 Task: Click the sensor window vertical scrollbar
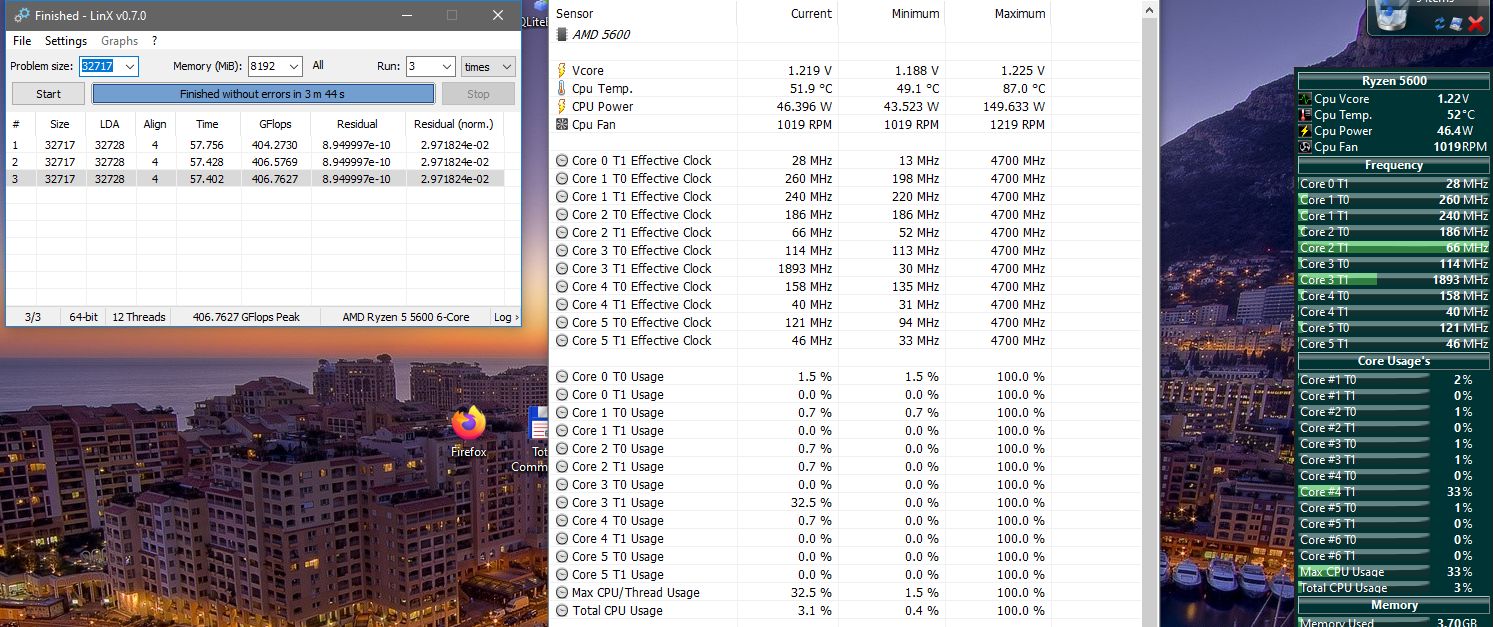coord(1149,313)
